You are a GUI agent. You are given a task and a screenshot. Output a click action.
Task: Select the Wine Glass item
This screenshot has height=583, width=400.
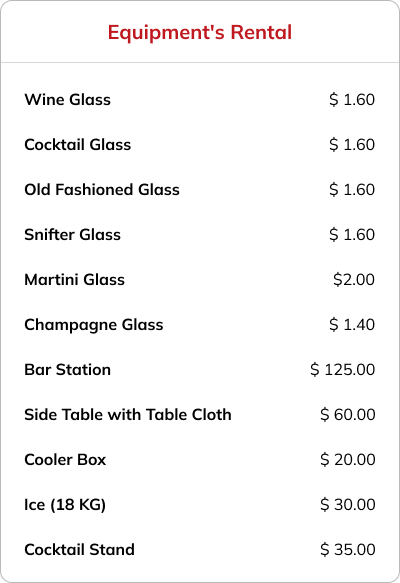(x=68, y=100)
